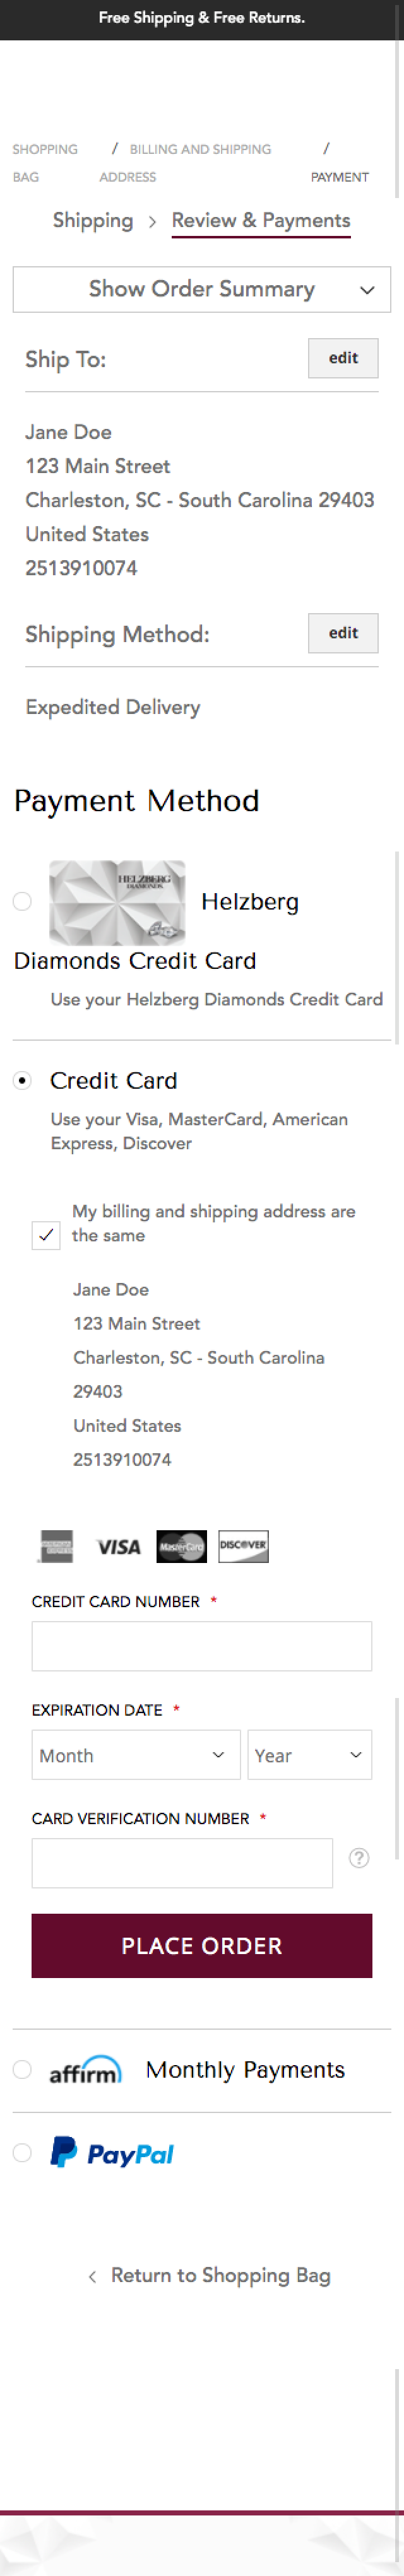Click the Discover card icon
The width and height of the screenshot is (404, 2576).
(x=243, y=1545)
